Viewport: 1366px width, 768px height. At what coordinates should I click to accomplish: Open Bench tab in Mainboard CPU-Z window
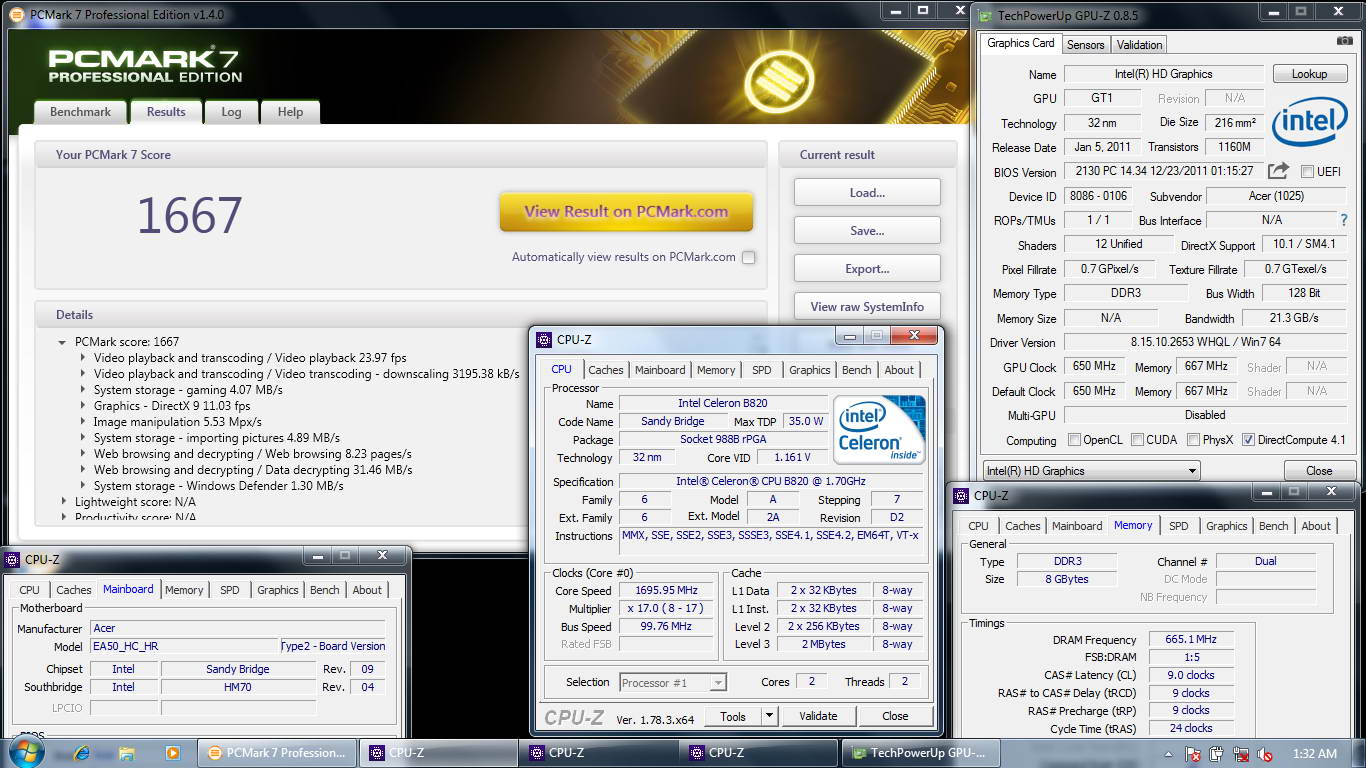point(324,590)
